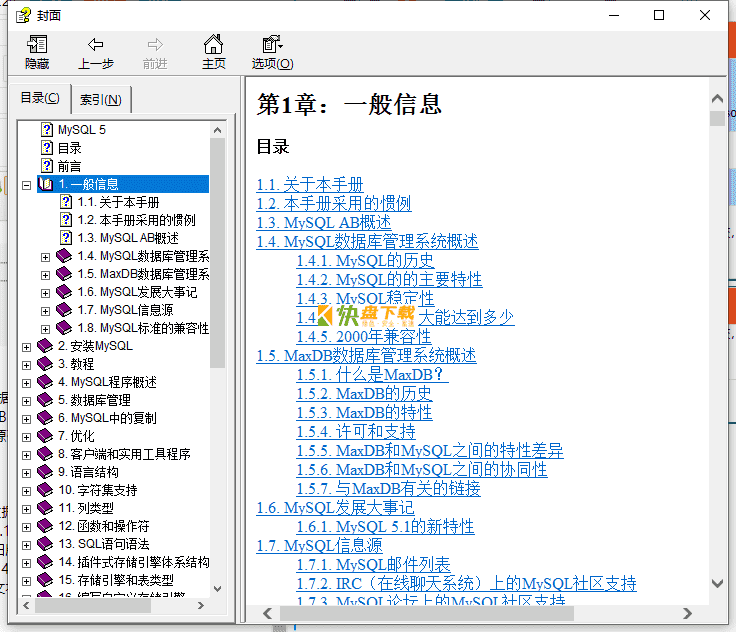Image resolution: width=736 pixels, height=632 pixels.
Task: Open link 1.1. 关于本手册
Action: (310, 185)
